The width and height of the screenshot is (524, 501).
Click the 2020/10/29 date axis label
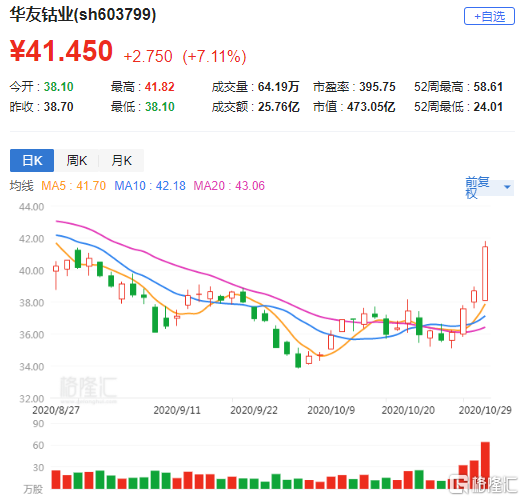485,410
